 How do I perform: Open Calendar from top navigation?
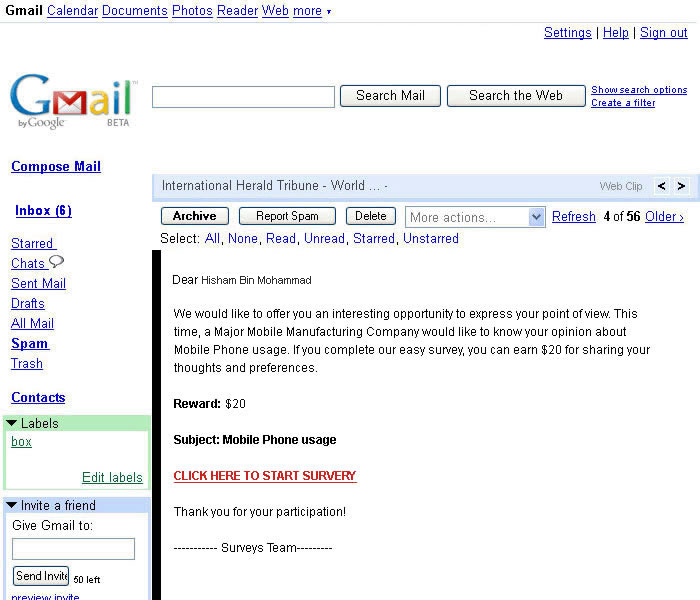point(72,10)
